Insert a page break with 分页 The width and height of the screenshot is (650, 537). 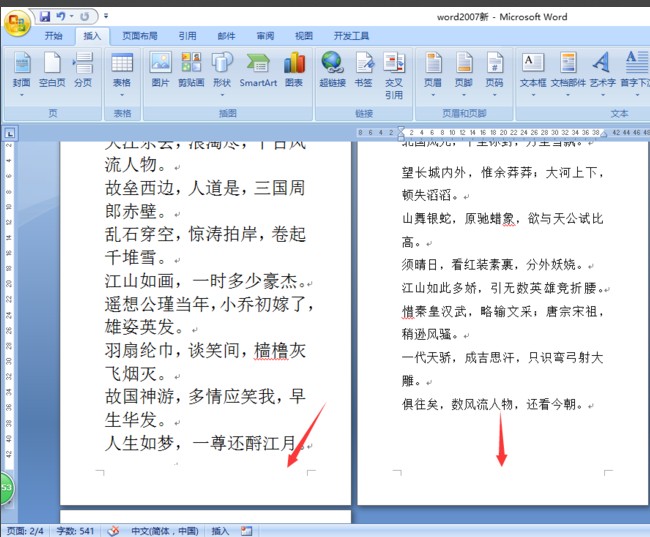coord(83,70)
